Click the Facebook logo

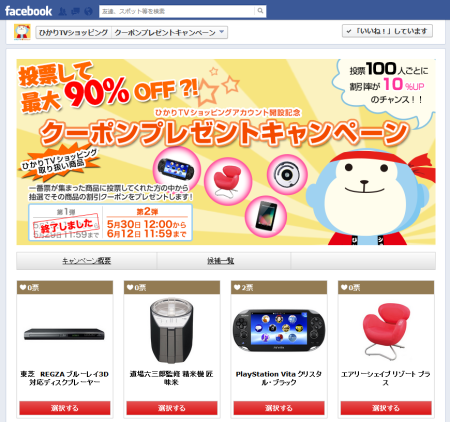coord(28,11)
